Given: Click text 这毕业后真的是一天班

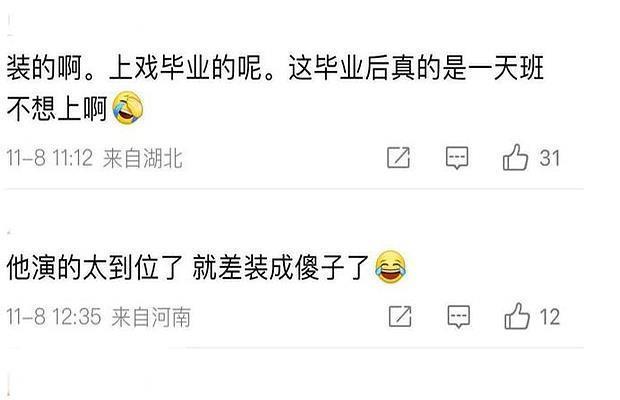Looking at the screenshot, I should (x=416, y=68).
